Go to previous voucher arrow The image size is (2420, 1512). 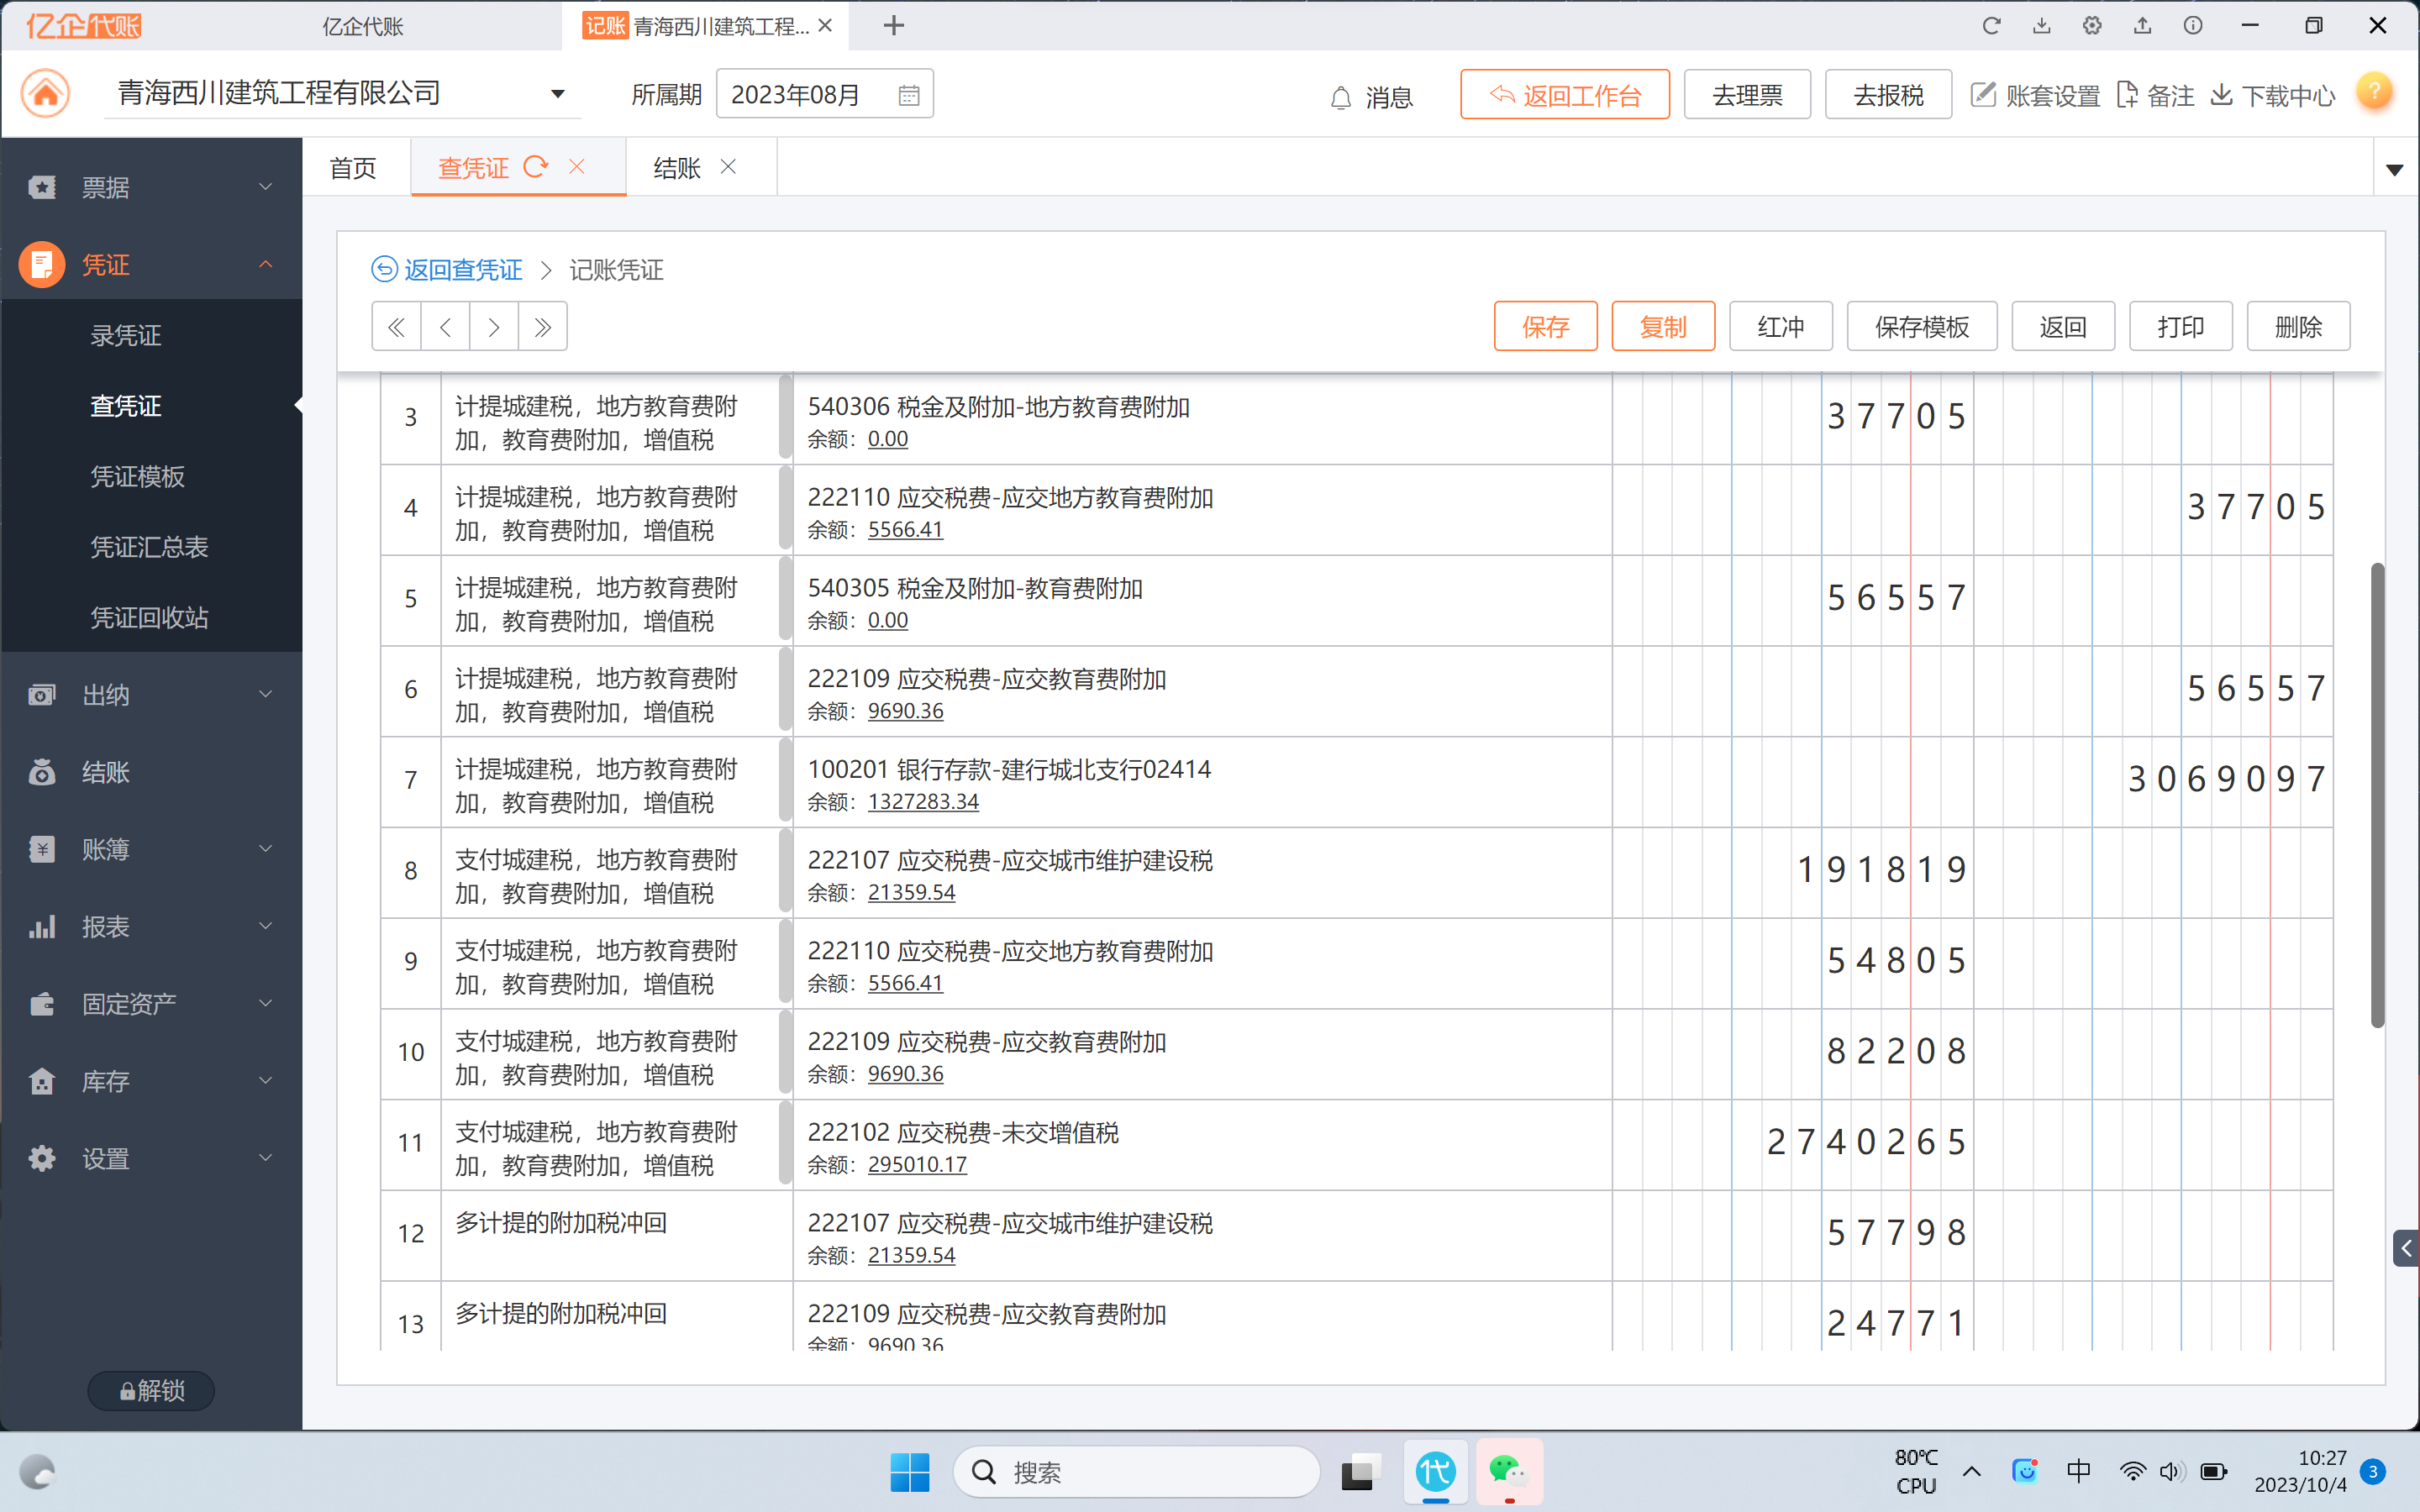point(445,326)
